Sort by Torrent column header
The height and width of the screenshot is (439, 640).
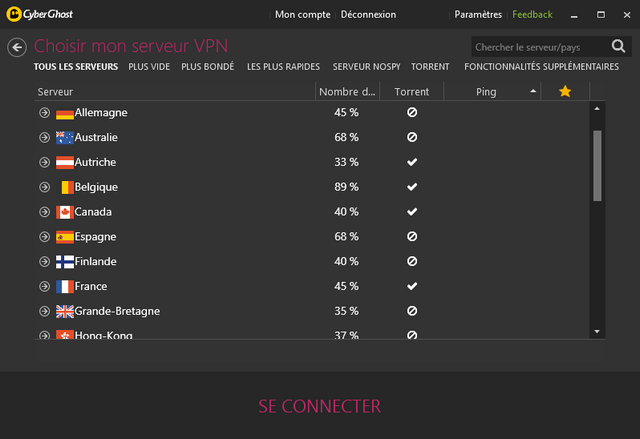click(411, 92)
